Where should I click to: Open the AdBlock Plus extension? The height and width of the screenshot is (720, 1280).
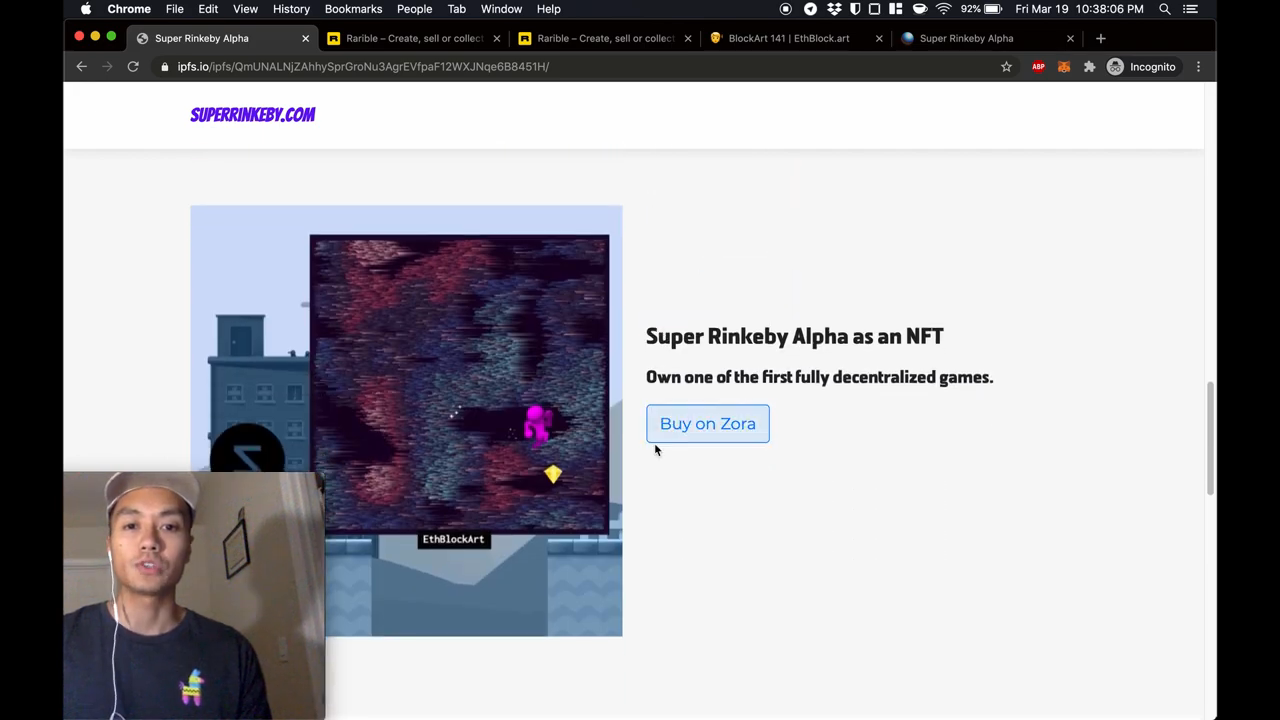point(1038,66)
